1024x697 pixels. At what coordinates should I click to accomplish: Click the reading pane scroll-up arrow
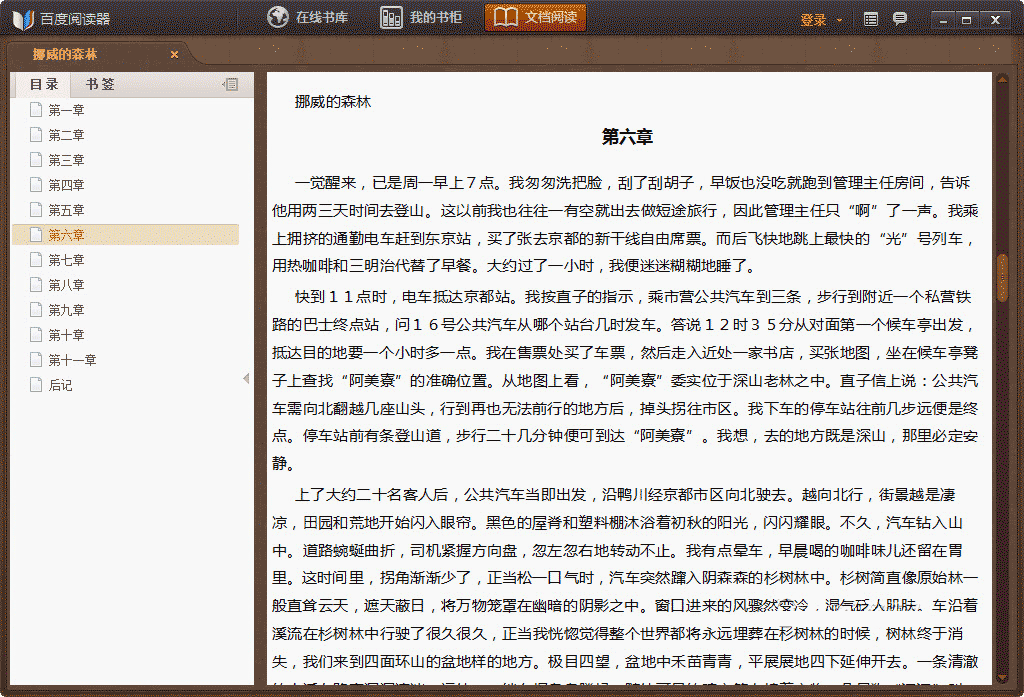[x=1002, y=80]
